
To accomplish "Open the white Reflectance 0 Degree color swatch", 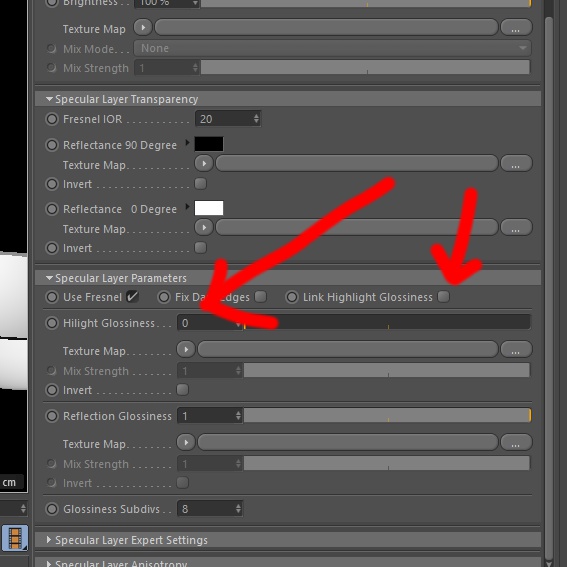I will click(209, 208).
